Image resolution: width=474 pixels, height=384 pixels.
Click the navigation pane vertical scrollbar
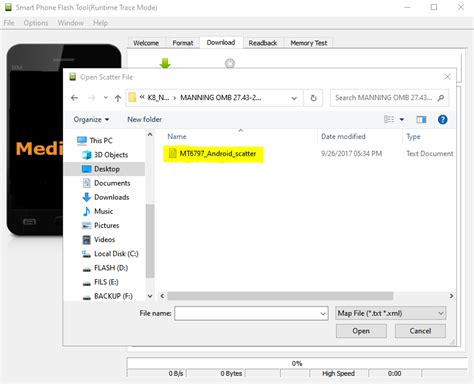150,241
